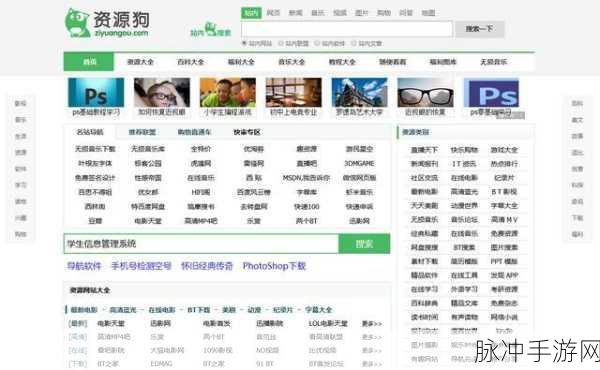Select the 站内 search tab
This screenshot has width=600, height=370.
[x=251, y=13]
